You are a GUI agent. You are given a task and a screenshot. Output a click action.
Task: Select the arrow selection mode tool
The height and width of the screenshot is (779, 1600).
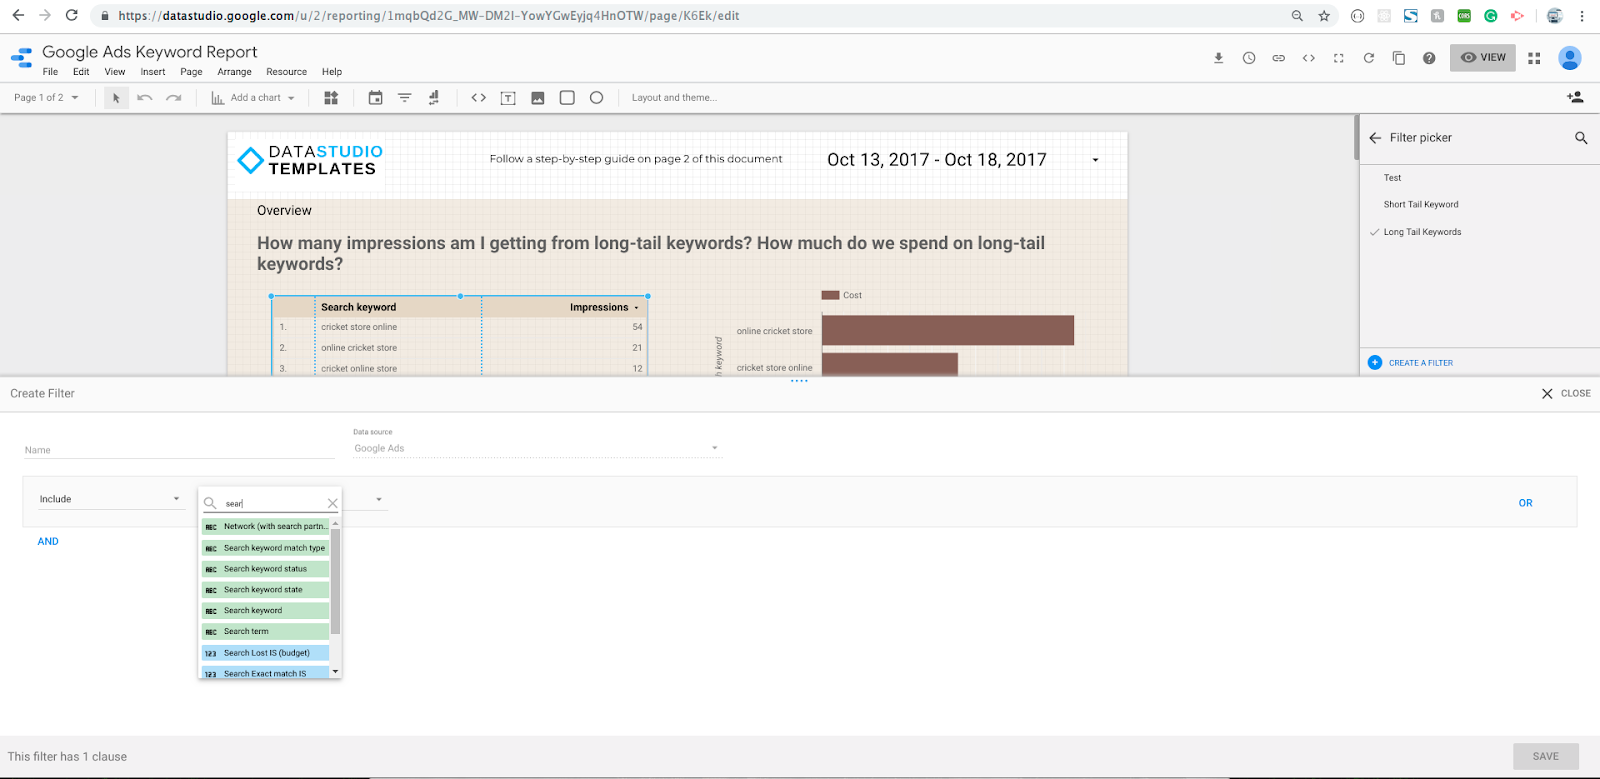[x=116, y=98]
